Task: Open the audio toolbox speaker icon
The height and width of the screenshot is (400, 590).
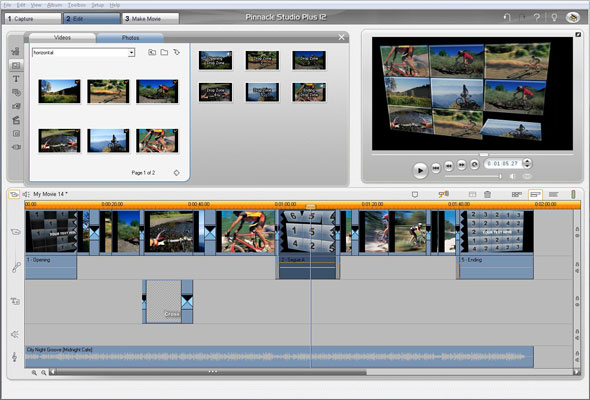Action: pyautogui.click(x=26, y=194)
